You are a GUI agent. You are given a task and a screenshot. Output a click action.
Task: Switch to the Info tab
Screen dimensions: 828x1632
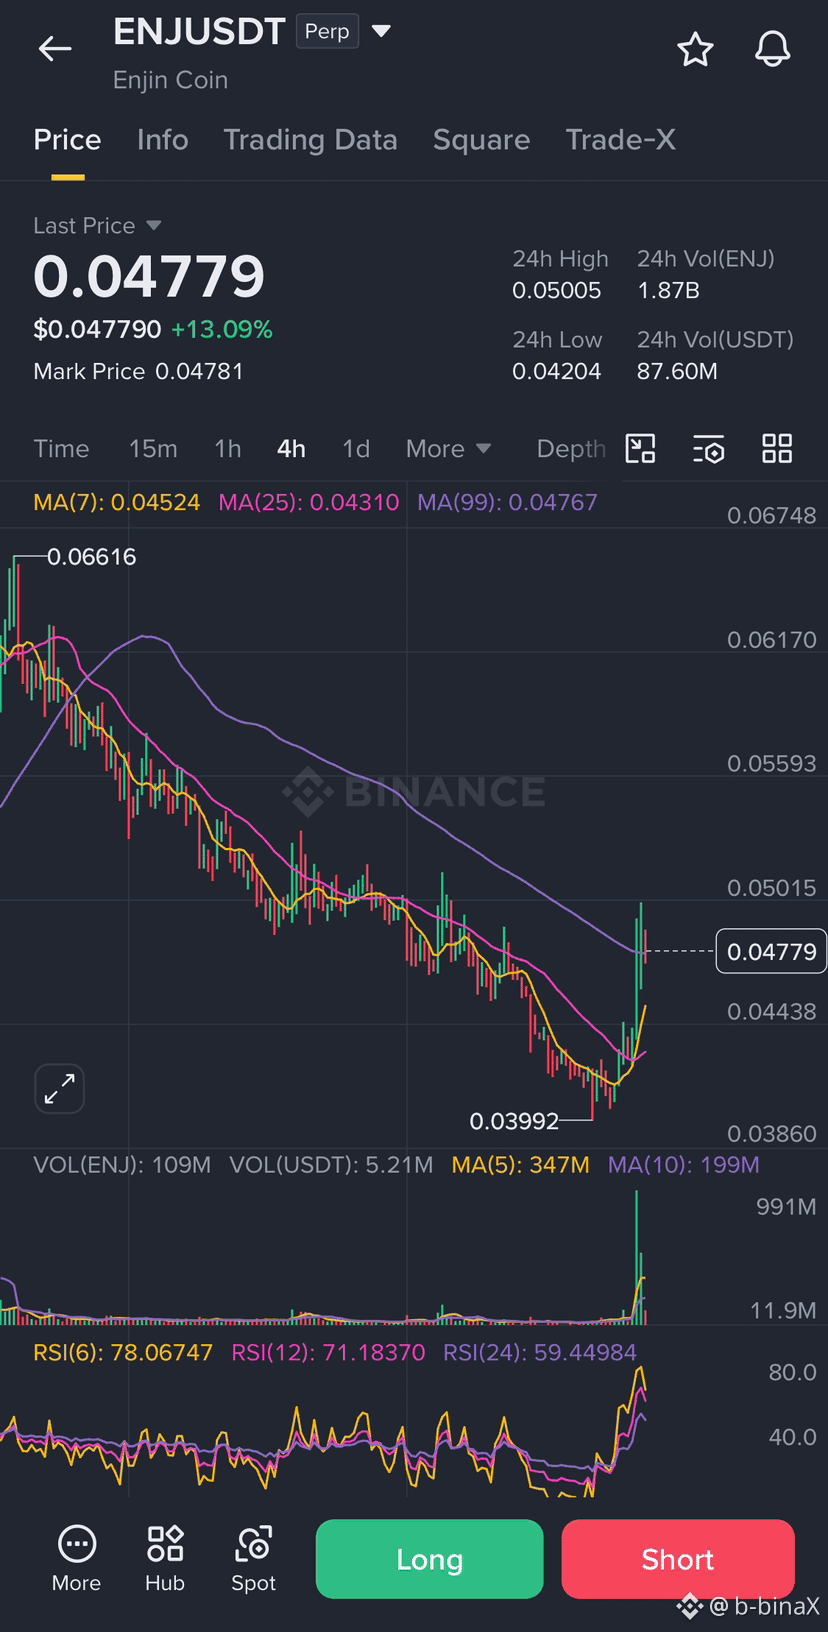click(163, 140)
